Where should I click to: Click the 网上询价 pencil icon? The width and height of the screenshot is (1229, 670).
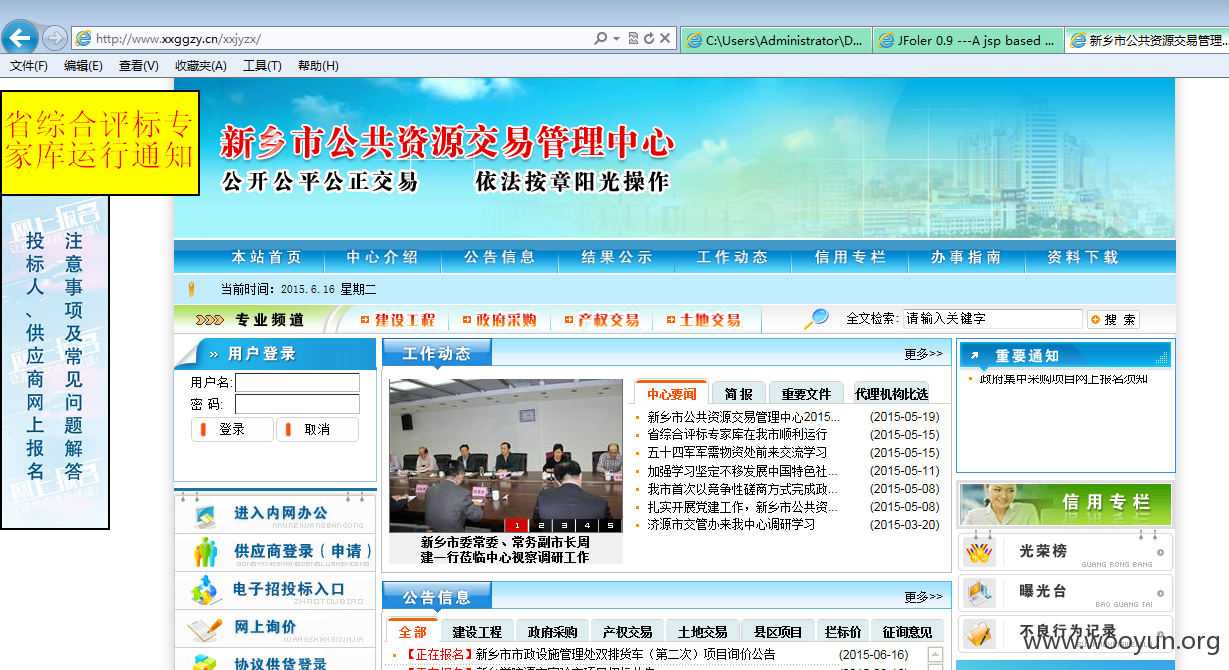[x=206, y=628]
